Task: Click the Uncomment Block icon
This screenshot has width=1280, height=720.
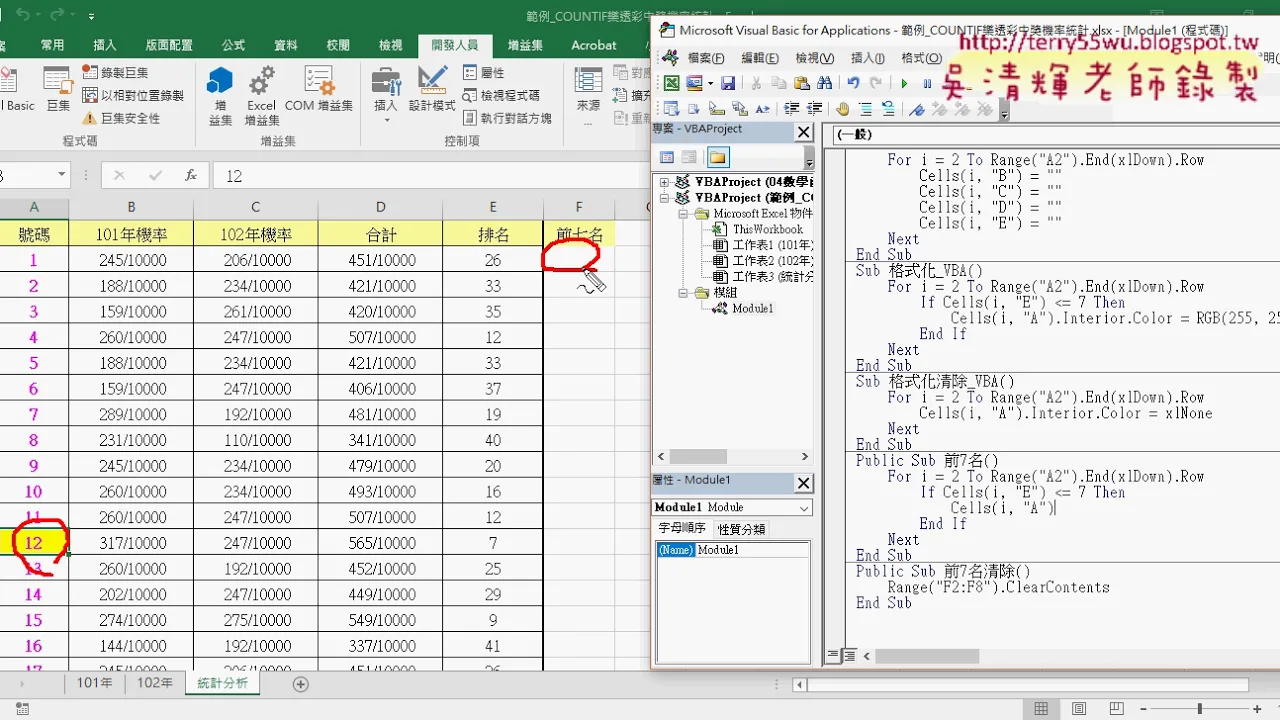Action: coord(888,108)
